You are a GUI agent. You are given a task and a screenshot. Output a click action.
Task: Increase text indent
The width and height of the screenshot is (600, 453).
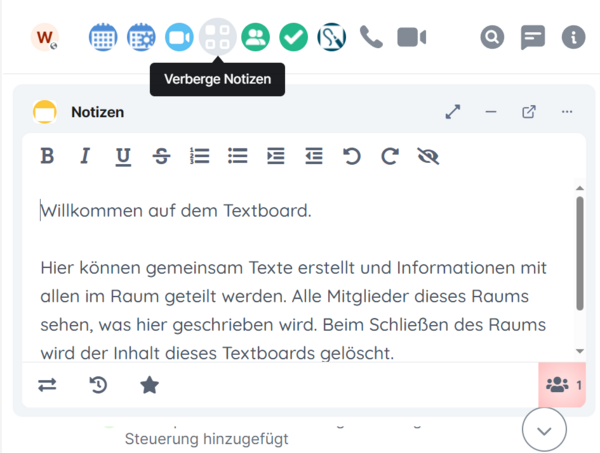(276, 156)
